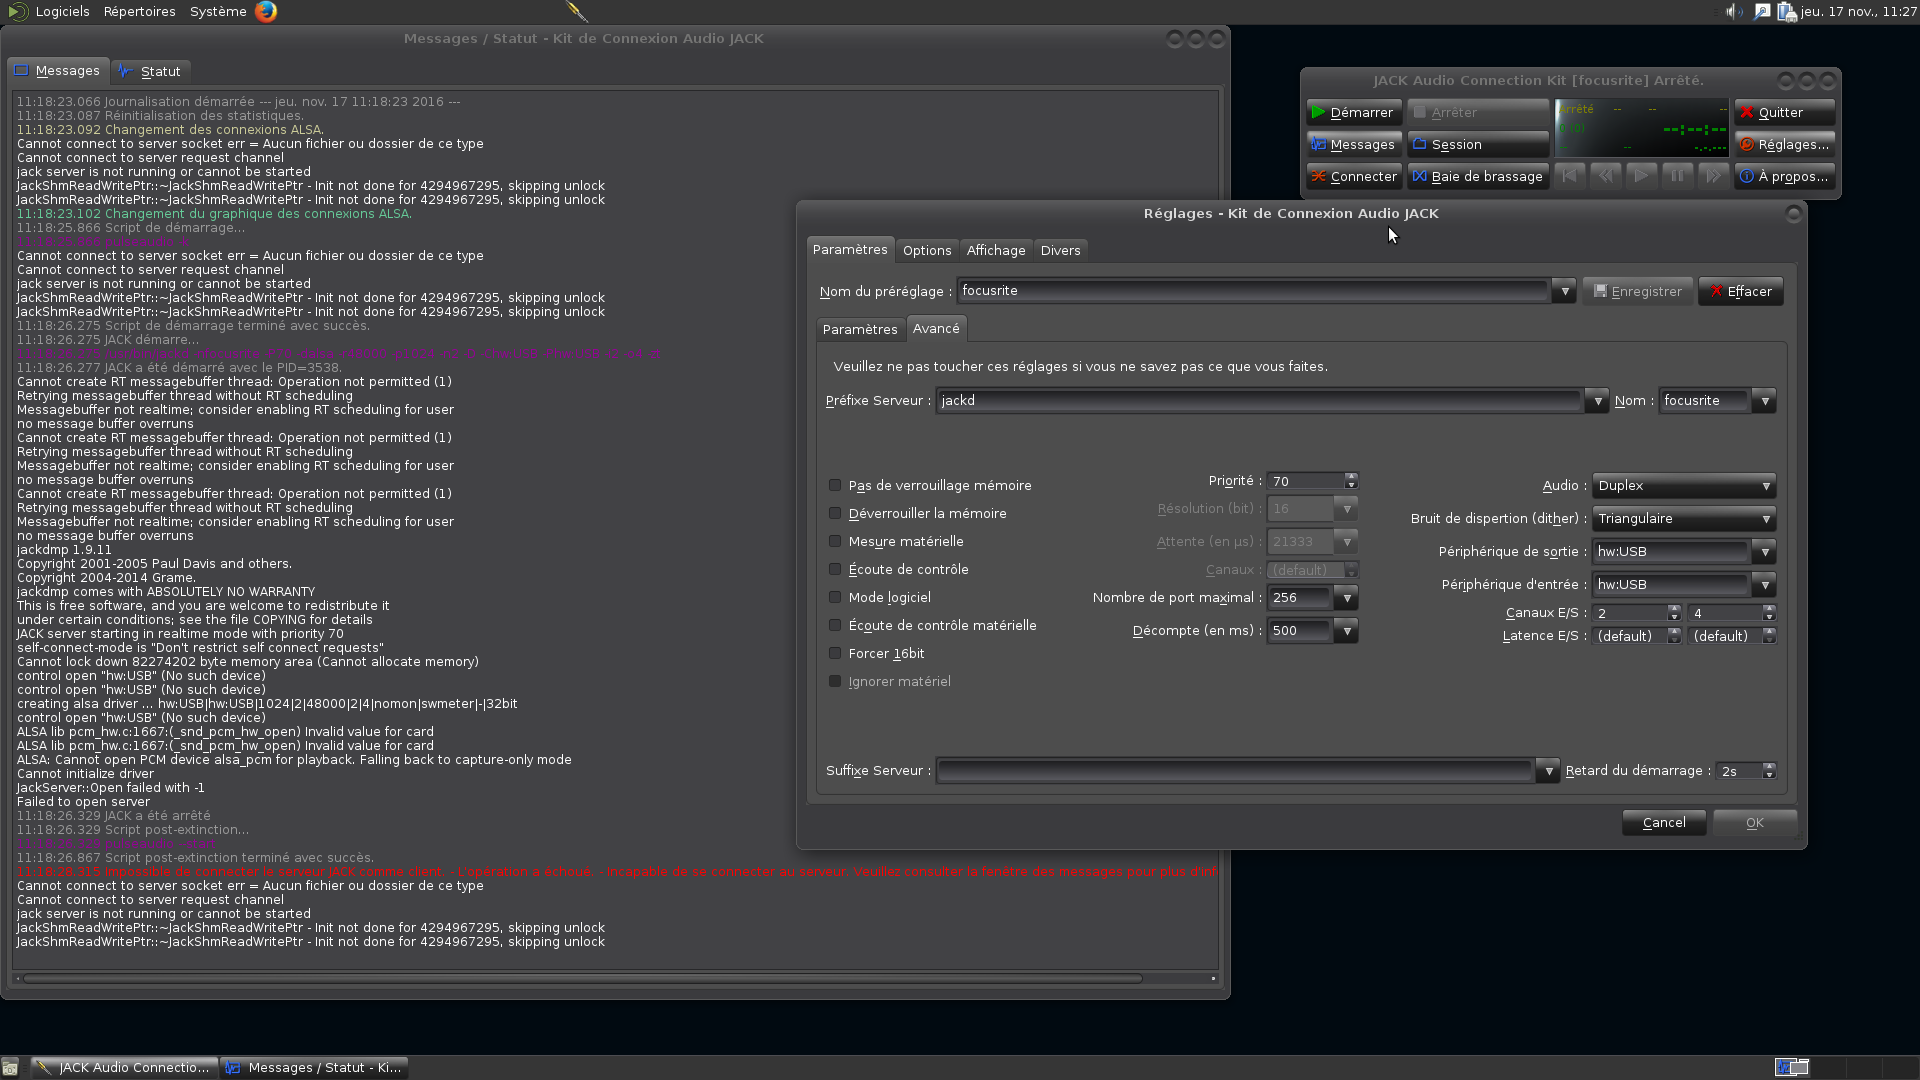Toggle Mode logiciel checkbox
1920x1080 pixels.
pyautogui.click(x=835, y=597)
